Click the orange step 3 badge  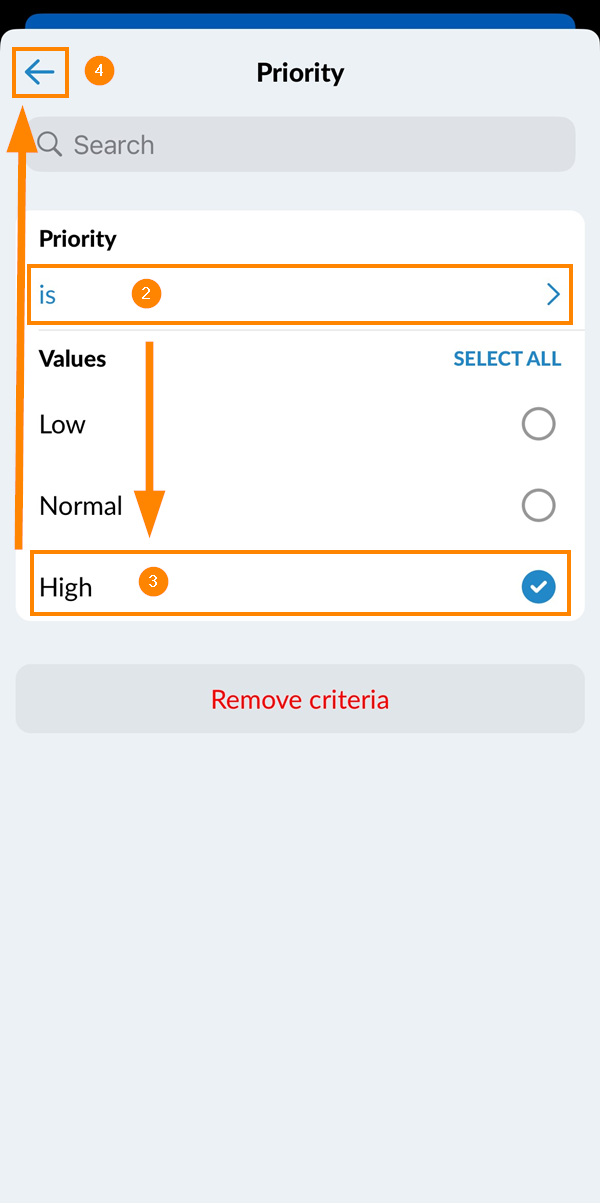coord(152,581)
